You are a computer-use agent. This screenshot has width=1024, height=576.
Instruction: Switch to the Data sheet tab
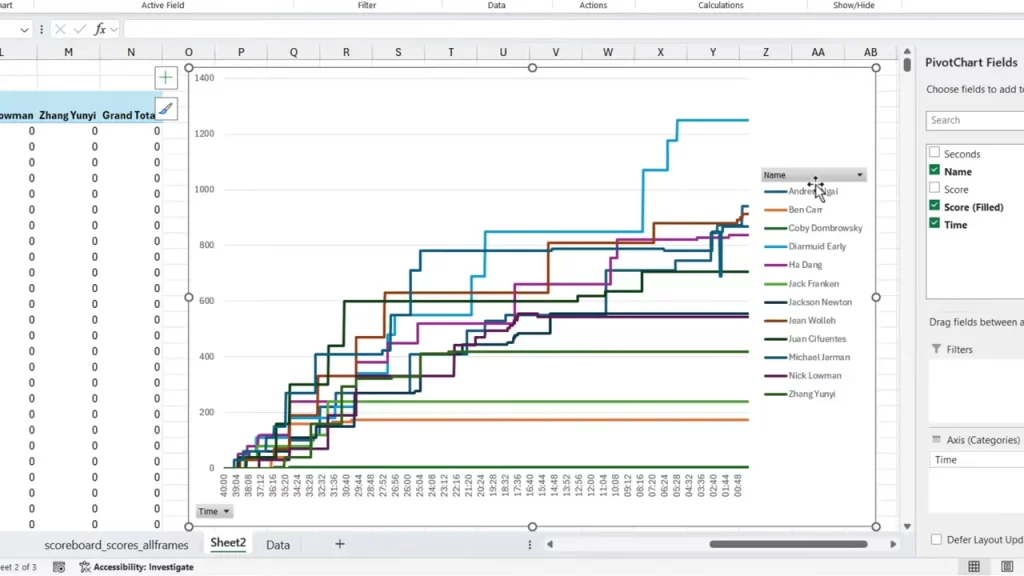point(277,544)
